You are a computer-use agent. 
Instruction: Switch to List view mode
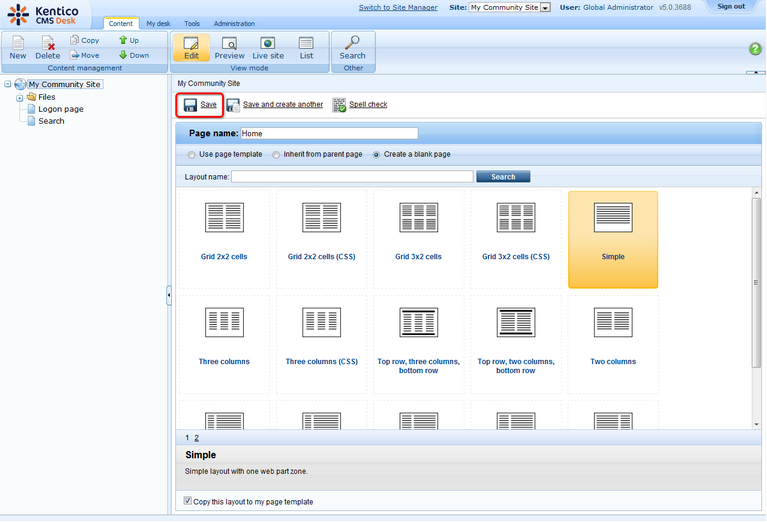click(x=306, y=47)
